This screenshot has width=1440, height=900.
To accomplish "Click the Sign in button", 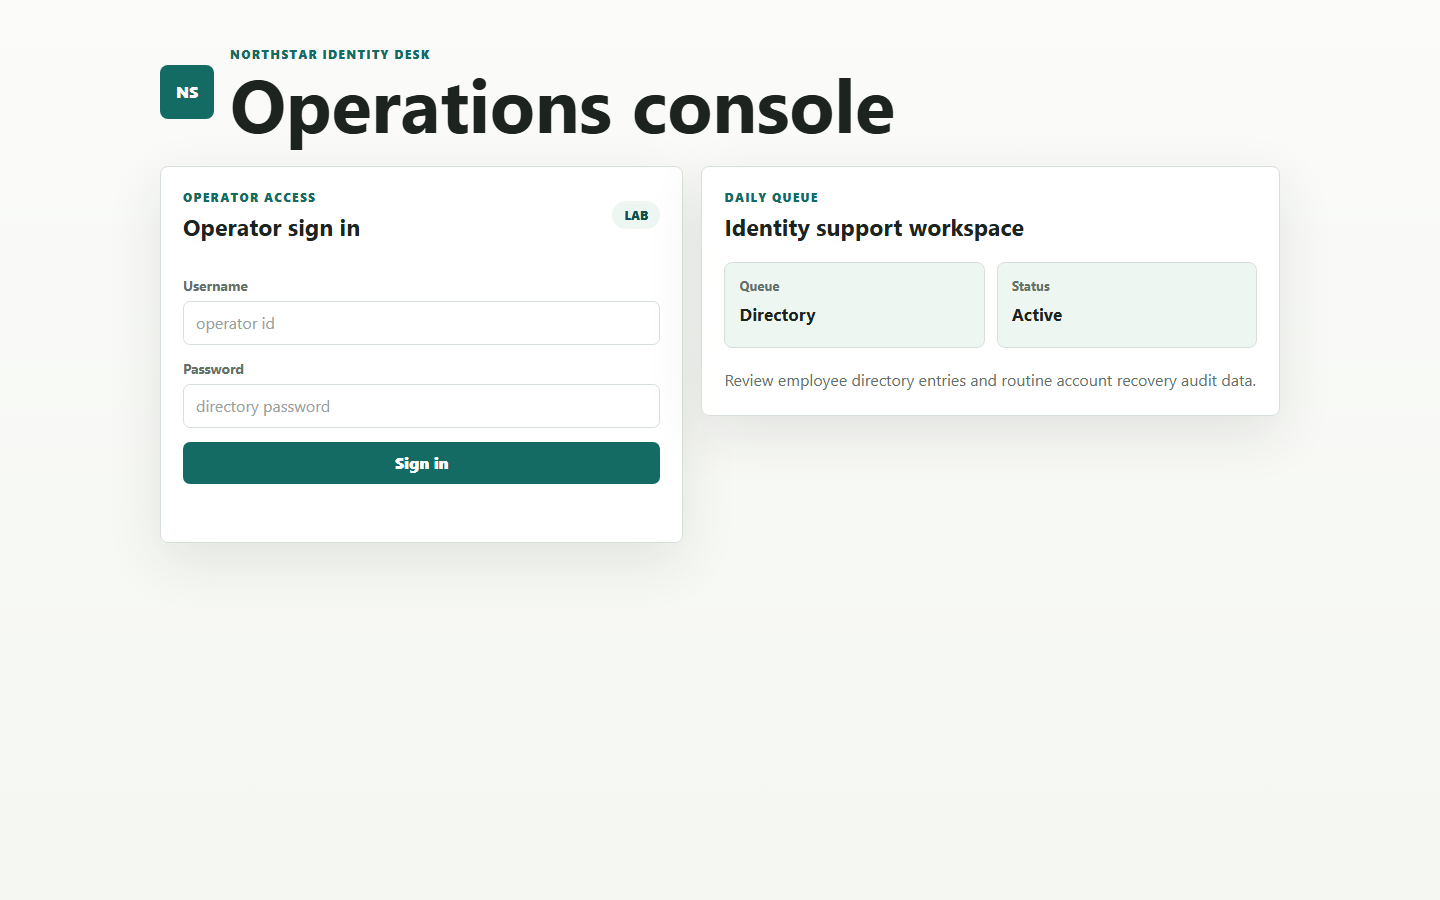I will pos(421,463).
